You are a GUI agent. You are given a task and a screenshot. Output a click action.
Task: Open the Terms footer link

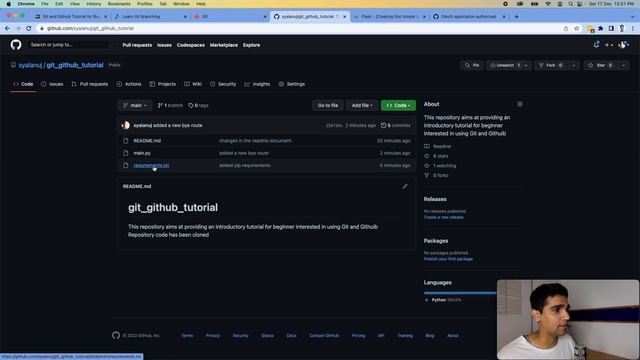[x=187, y=336]
